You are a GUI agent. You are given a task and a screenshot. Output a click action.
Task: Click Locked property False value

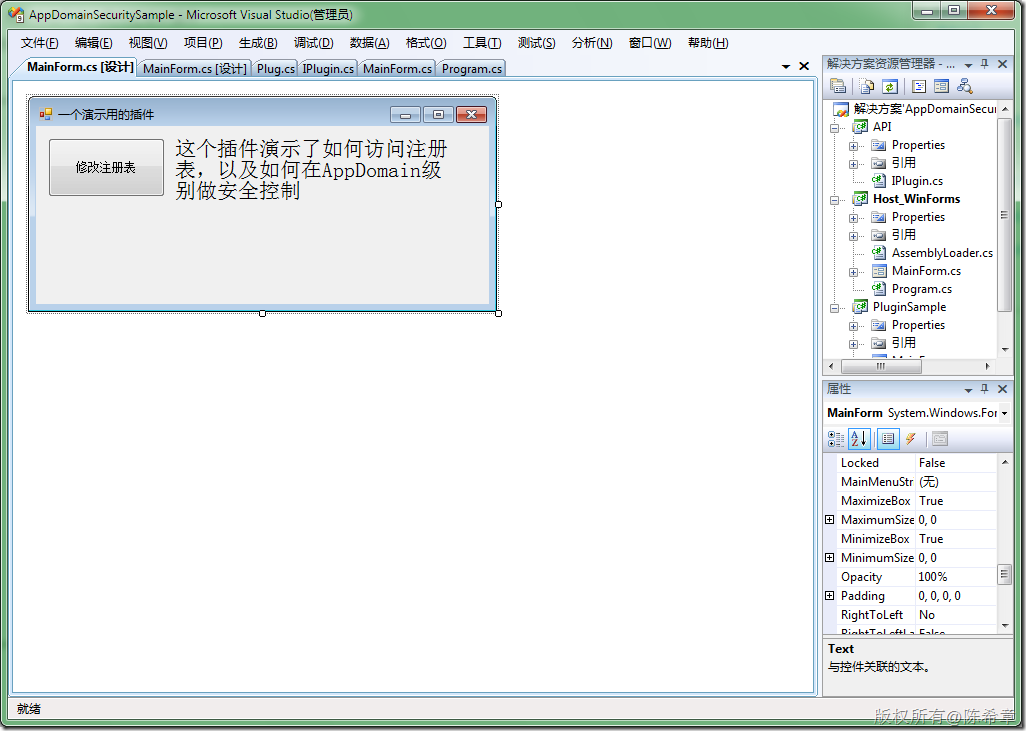point(955,463)
